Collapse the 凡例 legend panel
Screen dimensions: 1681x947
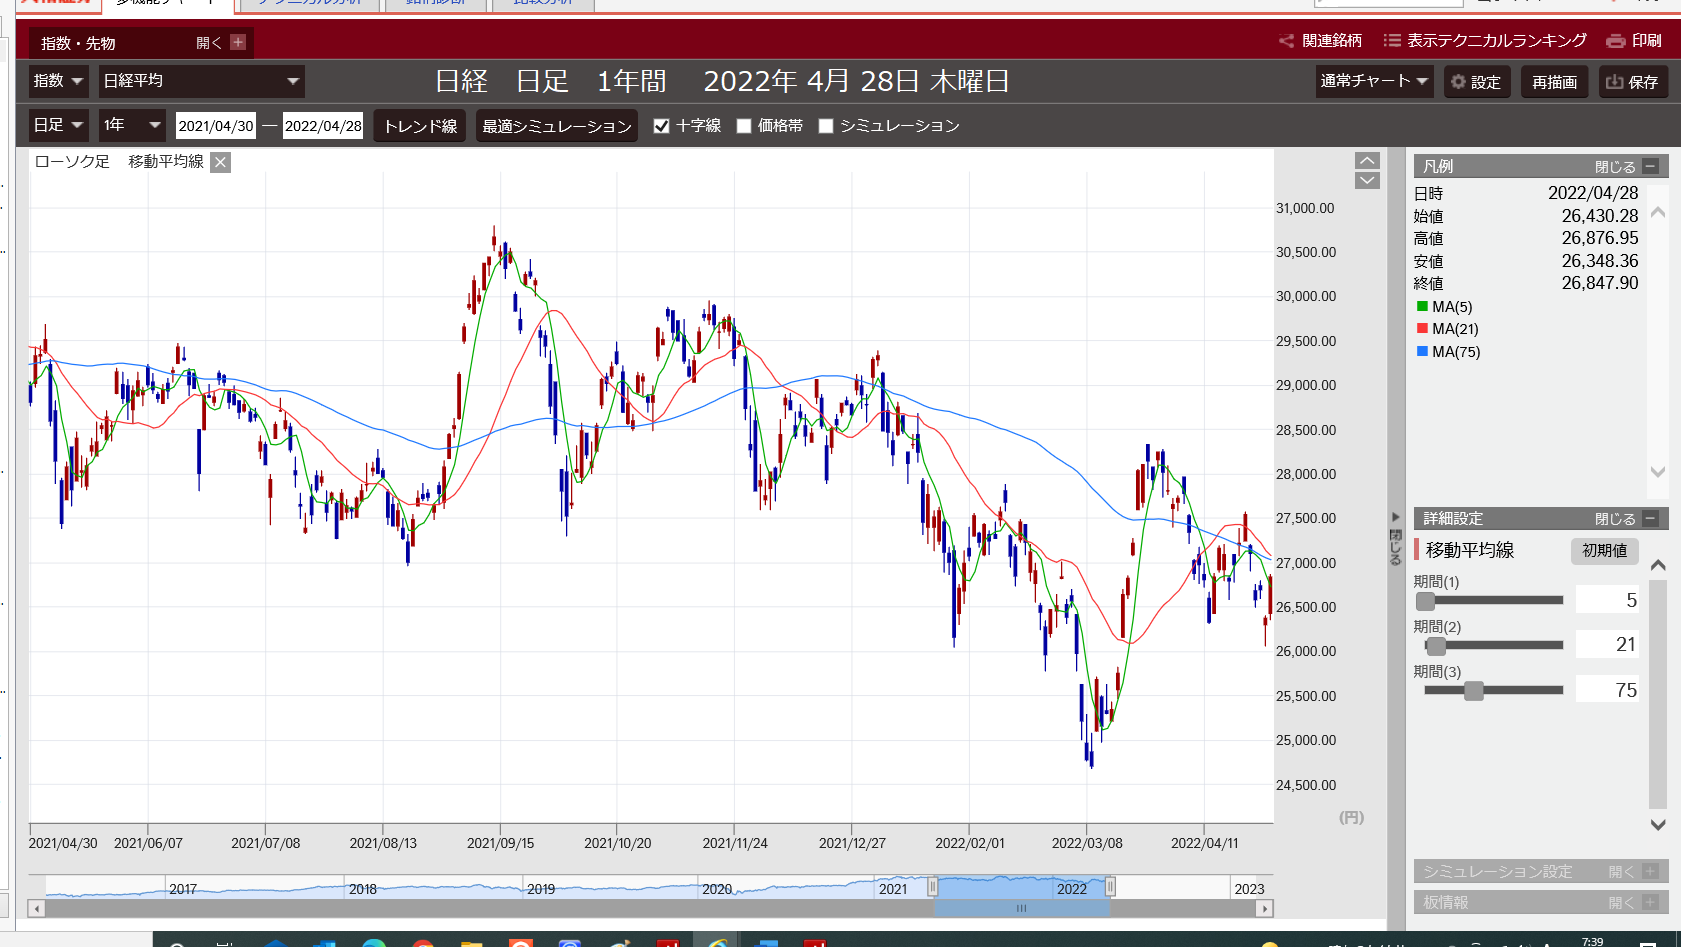tap(1651, 167)
